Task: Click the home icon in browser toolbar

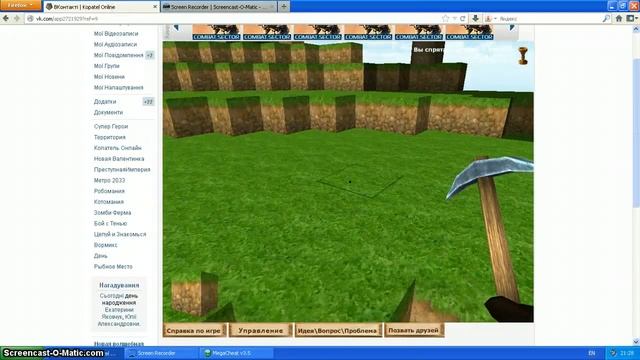Action: tap(619, 18)
